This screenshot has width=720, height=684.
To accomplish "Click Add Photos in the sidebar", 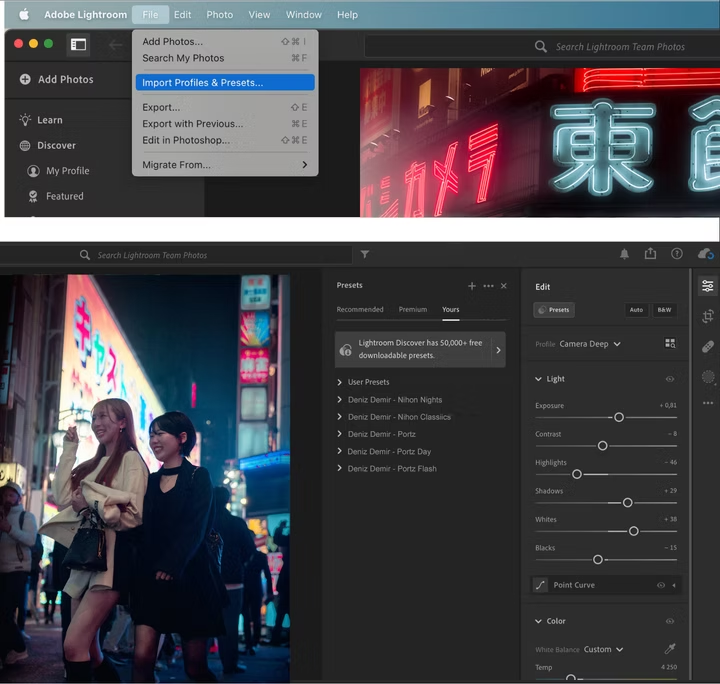I will [x=56, y=79].
